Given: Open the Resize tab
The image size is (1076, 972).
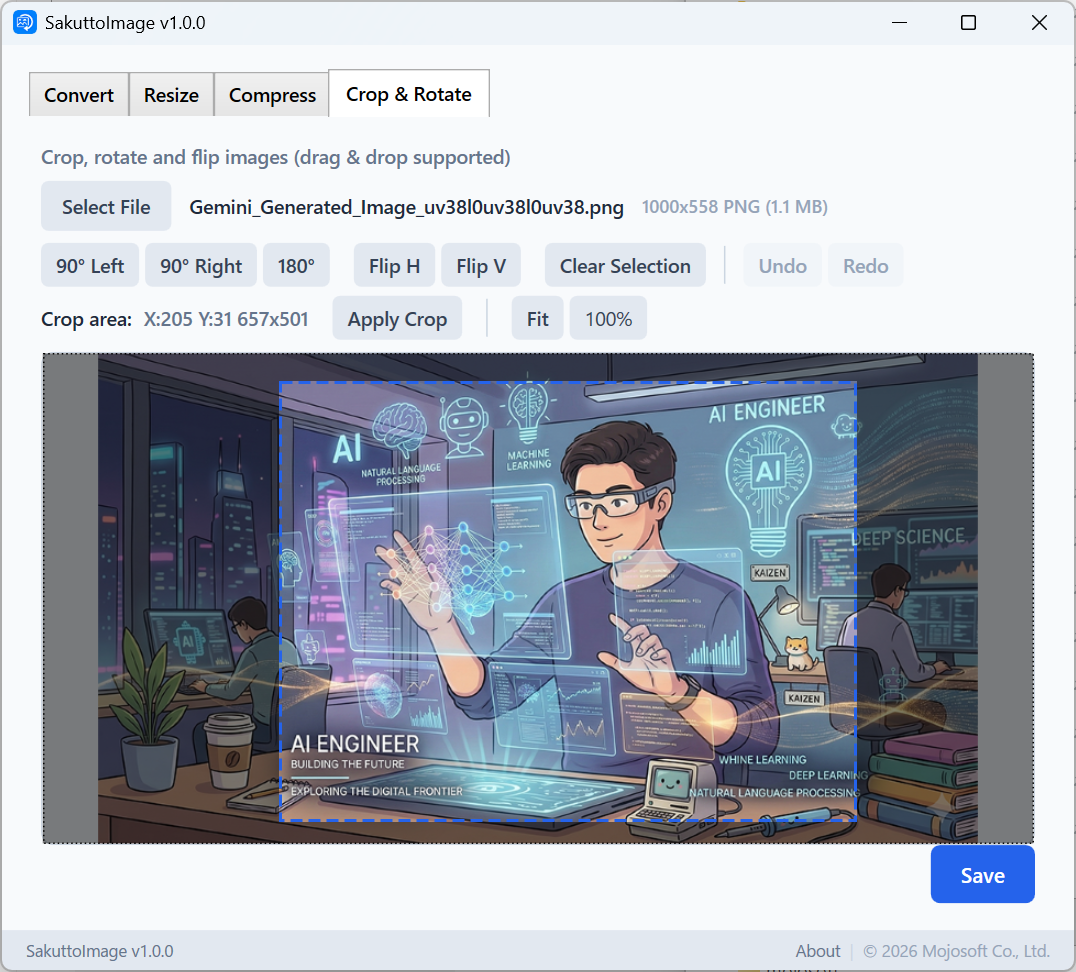Looking at the screenshot, I should [x=171, y=95].
